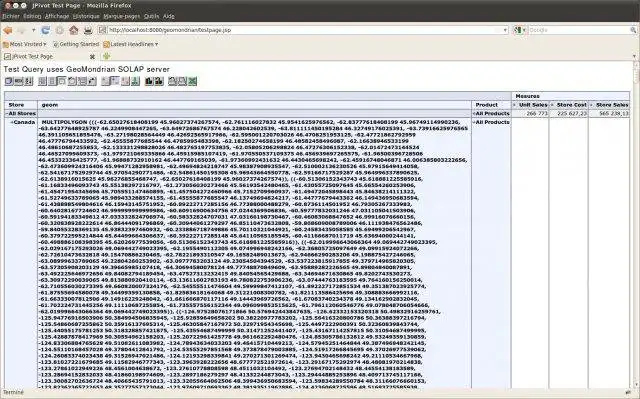Click the stop loading icon

coord(60,30)
